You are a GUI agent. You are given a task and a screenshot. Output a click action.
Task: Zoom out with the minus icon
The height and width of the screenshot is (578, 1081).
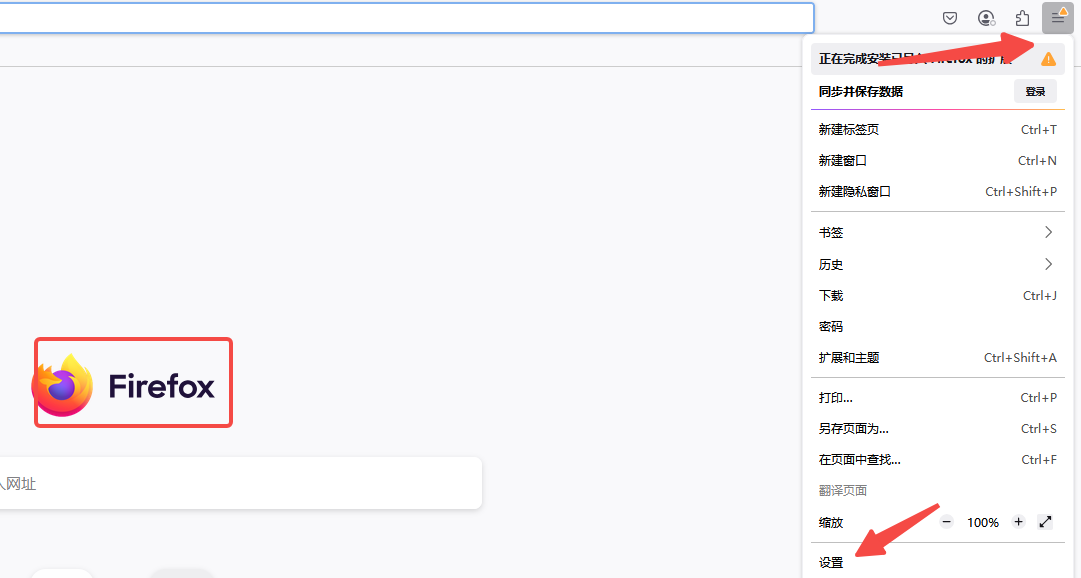(947, 522)
